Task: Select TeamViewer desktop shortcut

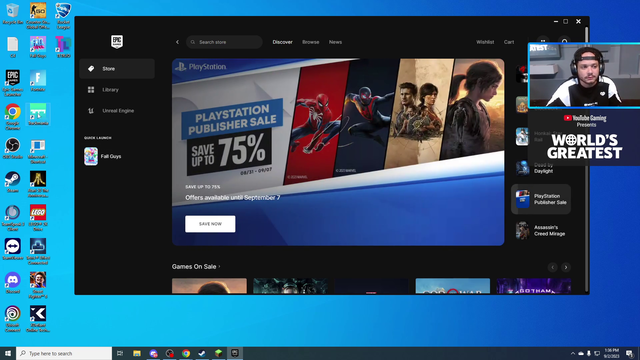Action: [x=13, y=249]
